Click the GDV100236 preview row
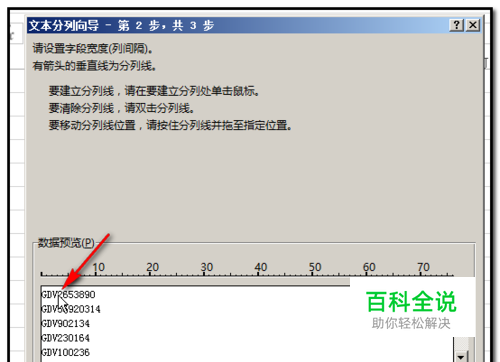This screenshot has width=500, height=362. tap(65, 352)
